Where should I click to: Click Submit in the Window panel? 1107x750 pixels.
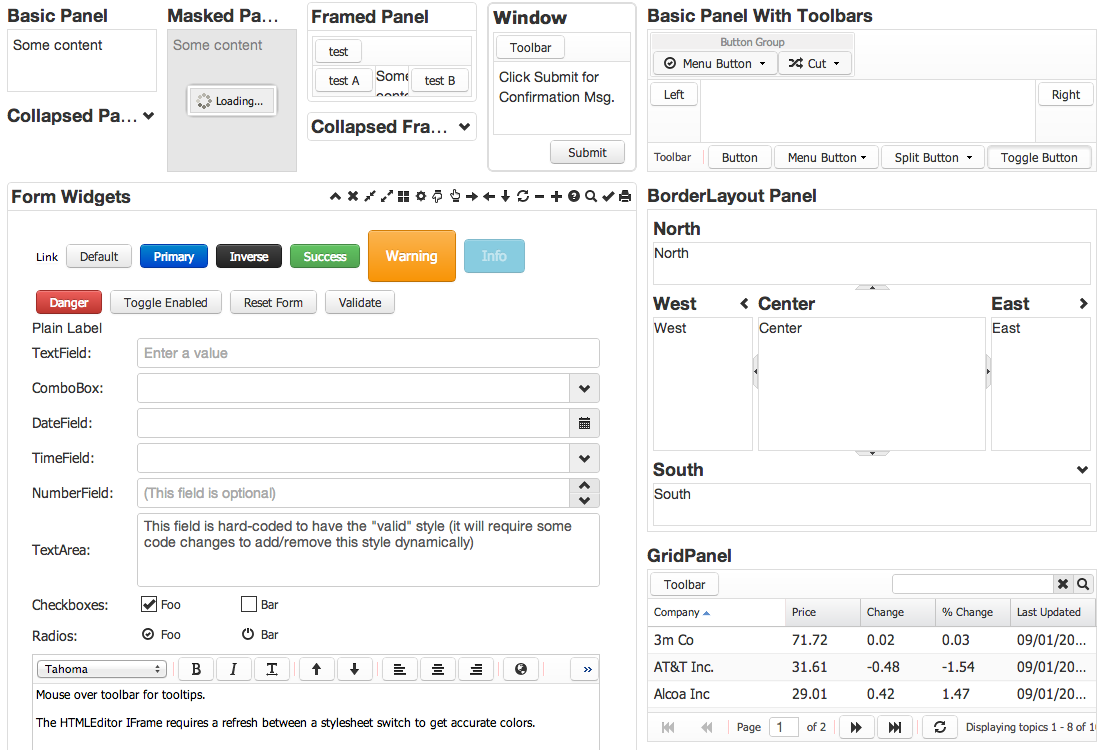point(586,152)
